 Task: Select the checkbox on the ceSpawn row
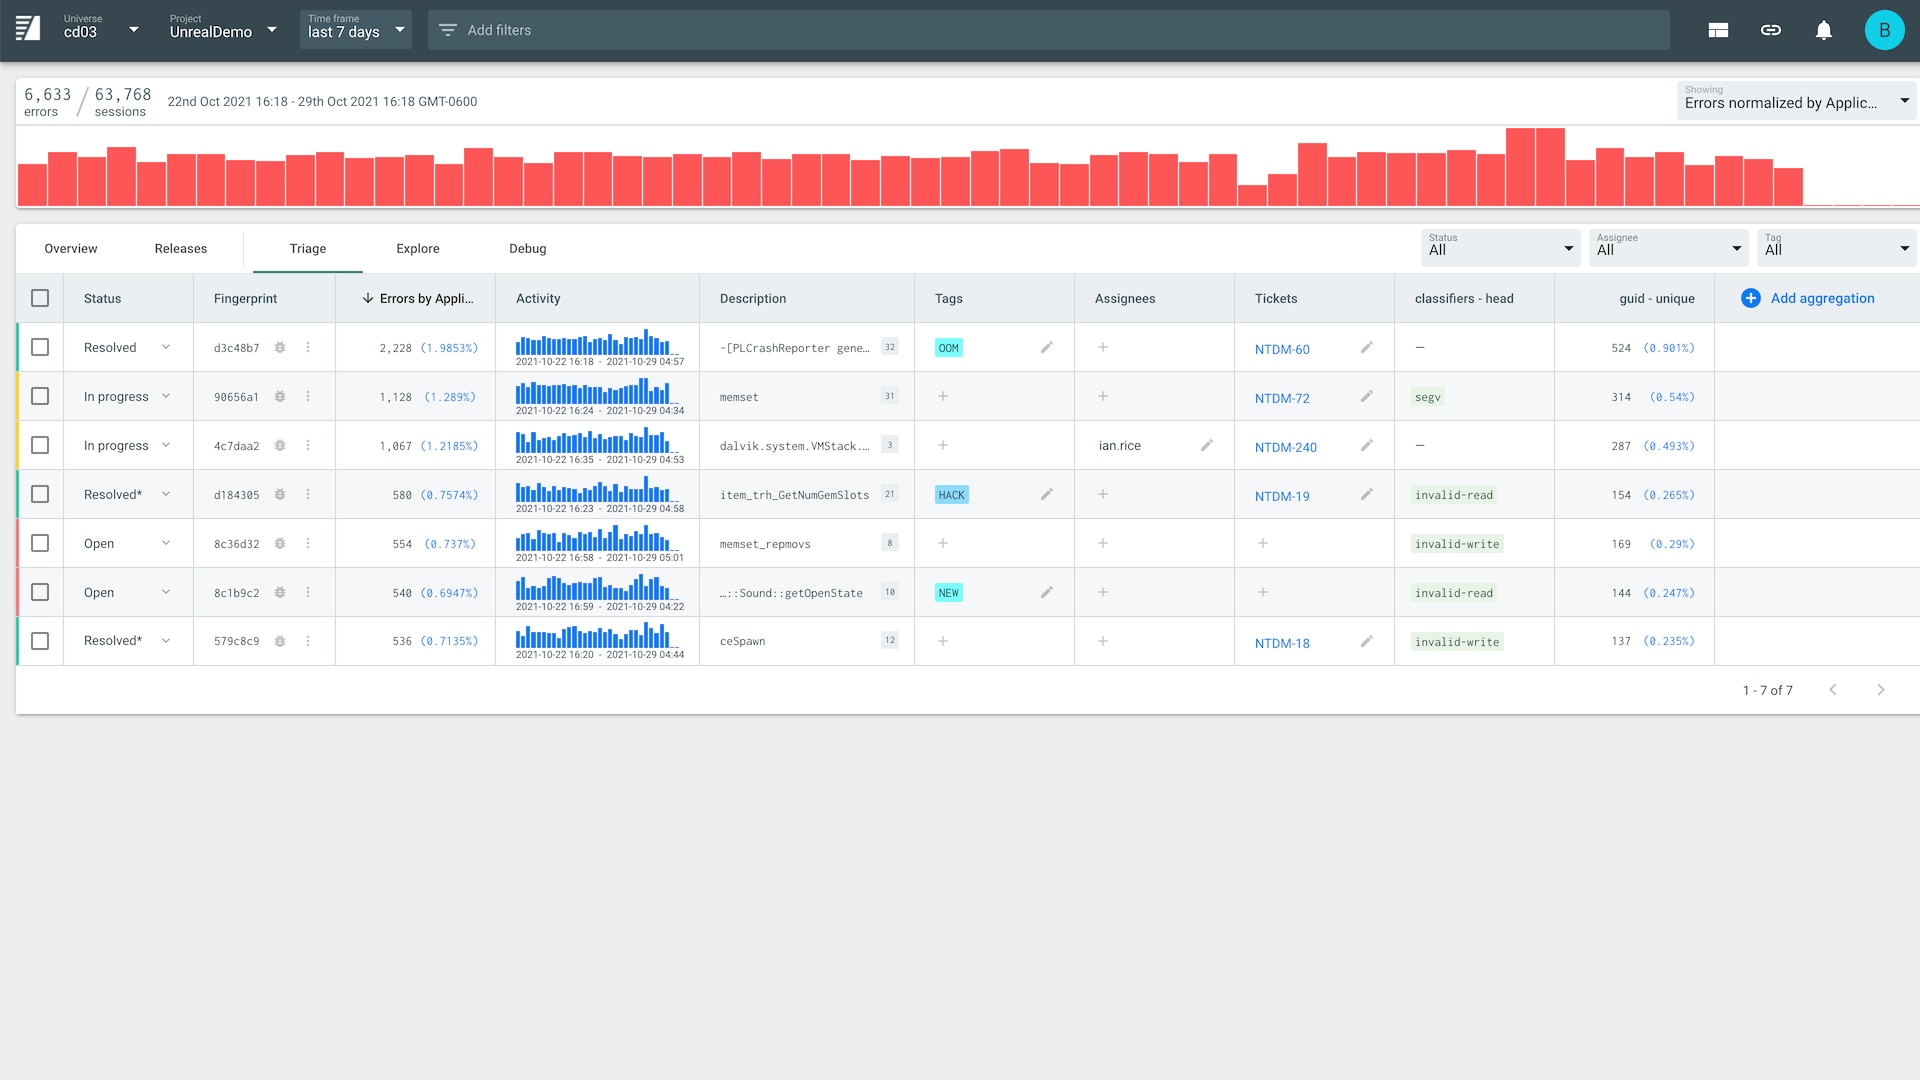pos(40,641)
